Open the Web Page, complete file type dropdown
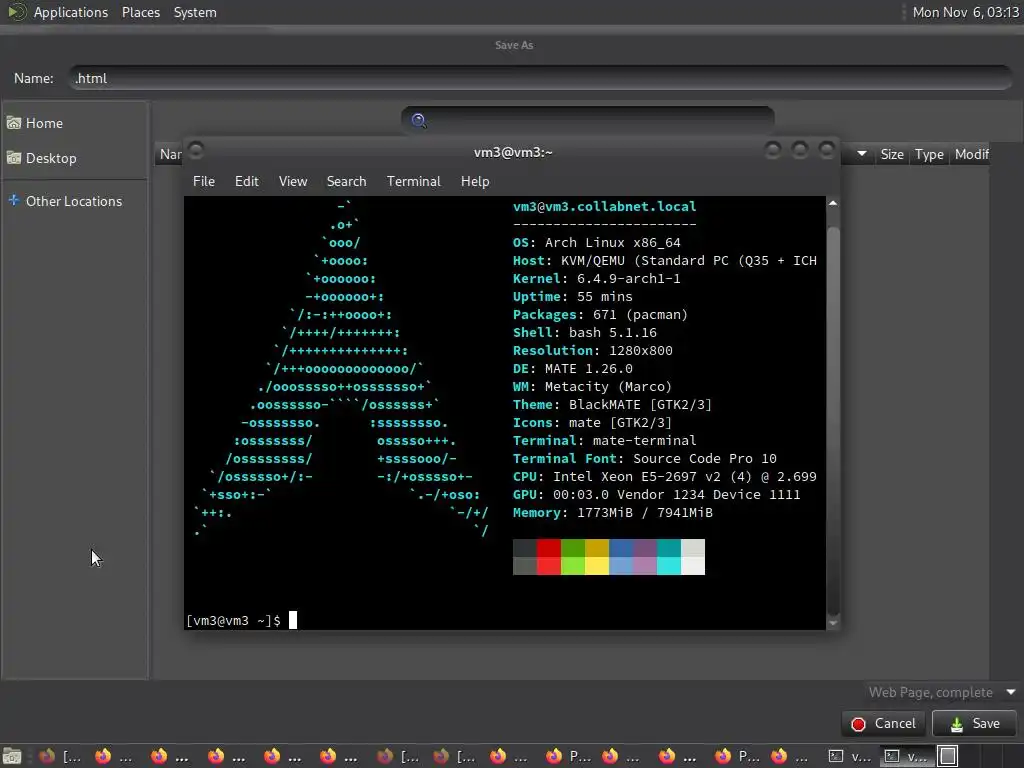This screenshot has height=768, width=1024. coord(941,692)
